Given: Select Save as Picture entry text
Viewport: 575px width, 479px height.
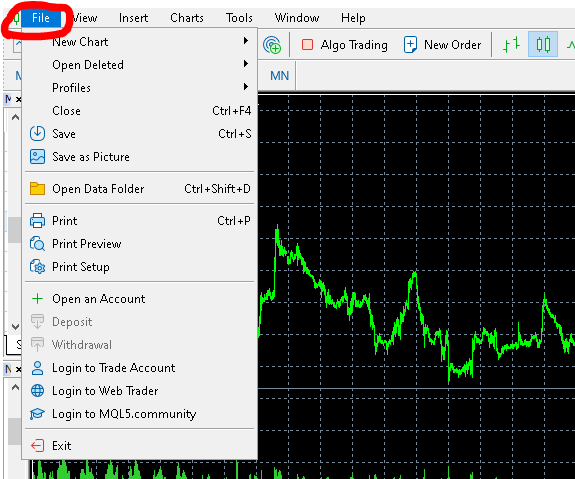Looking at the screenshot, I should [91, 157].
